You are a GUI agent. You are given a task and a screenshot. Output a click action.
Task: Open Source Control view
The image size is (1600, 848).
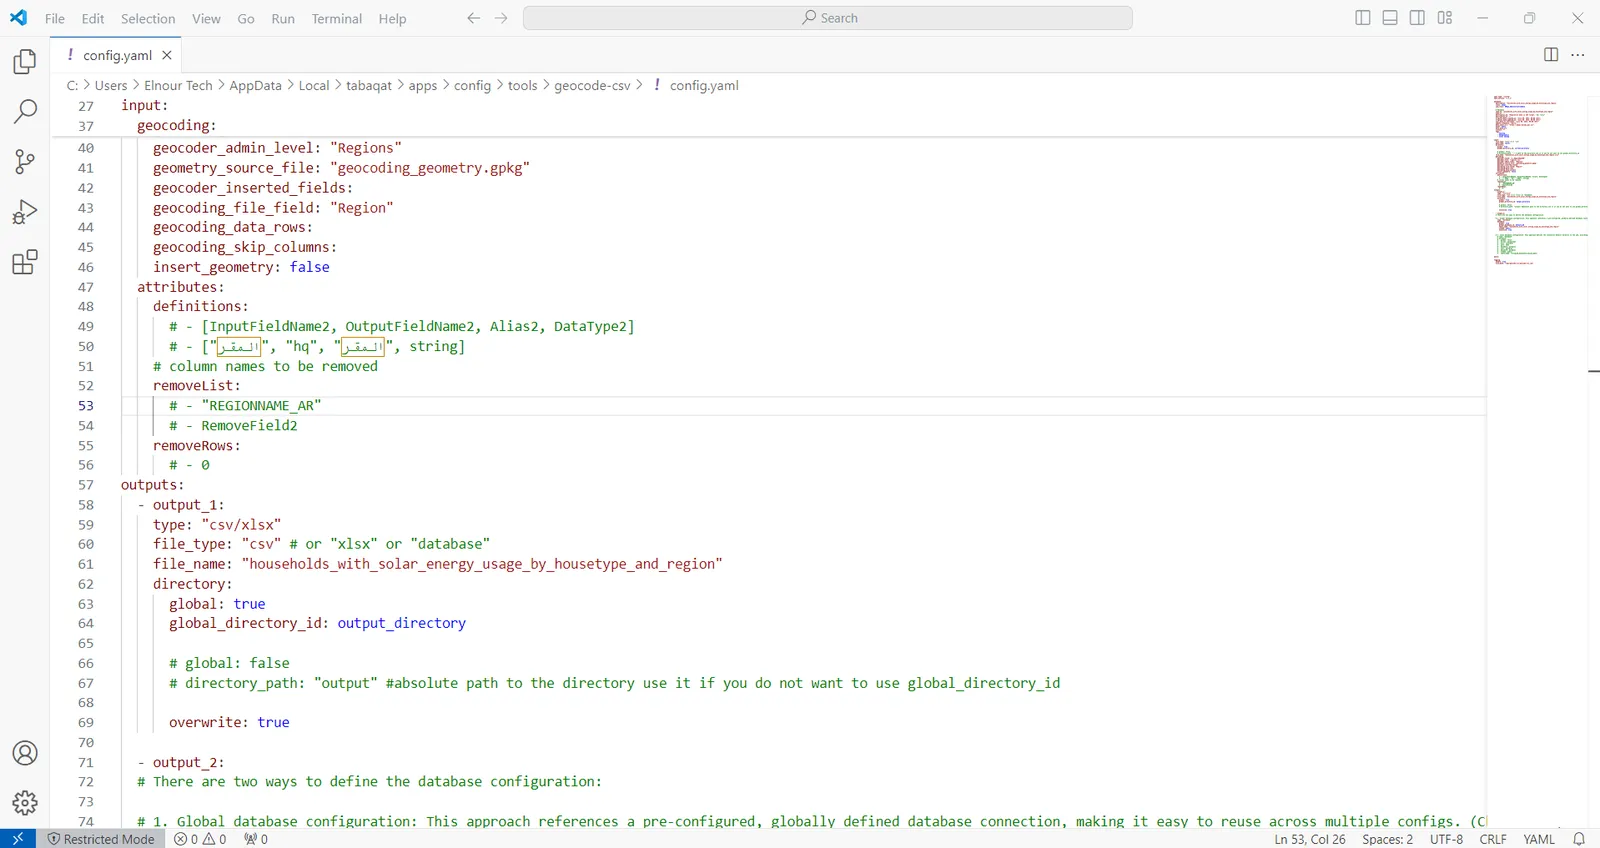click(x=25, y=161)
